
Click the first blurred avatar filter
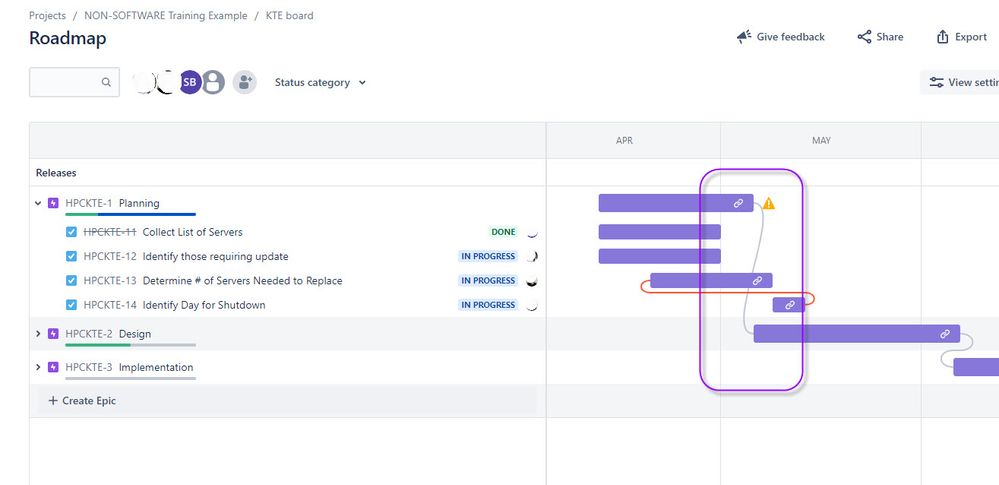pos(143,82)
